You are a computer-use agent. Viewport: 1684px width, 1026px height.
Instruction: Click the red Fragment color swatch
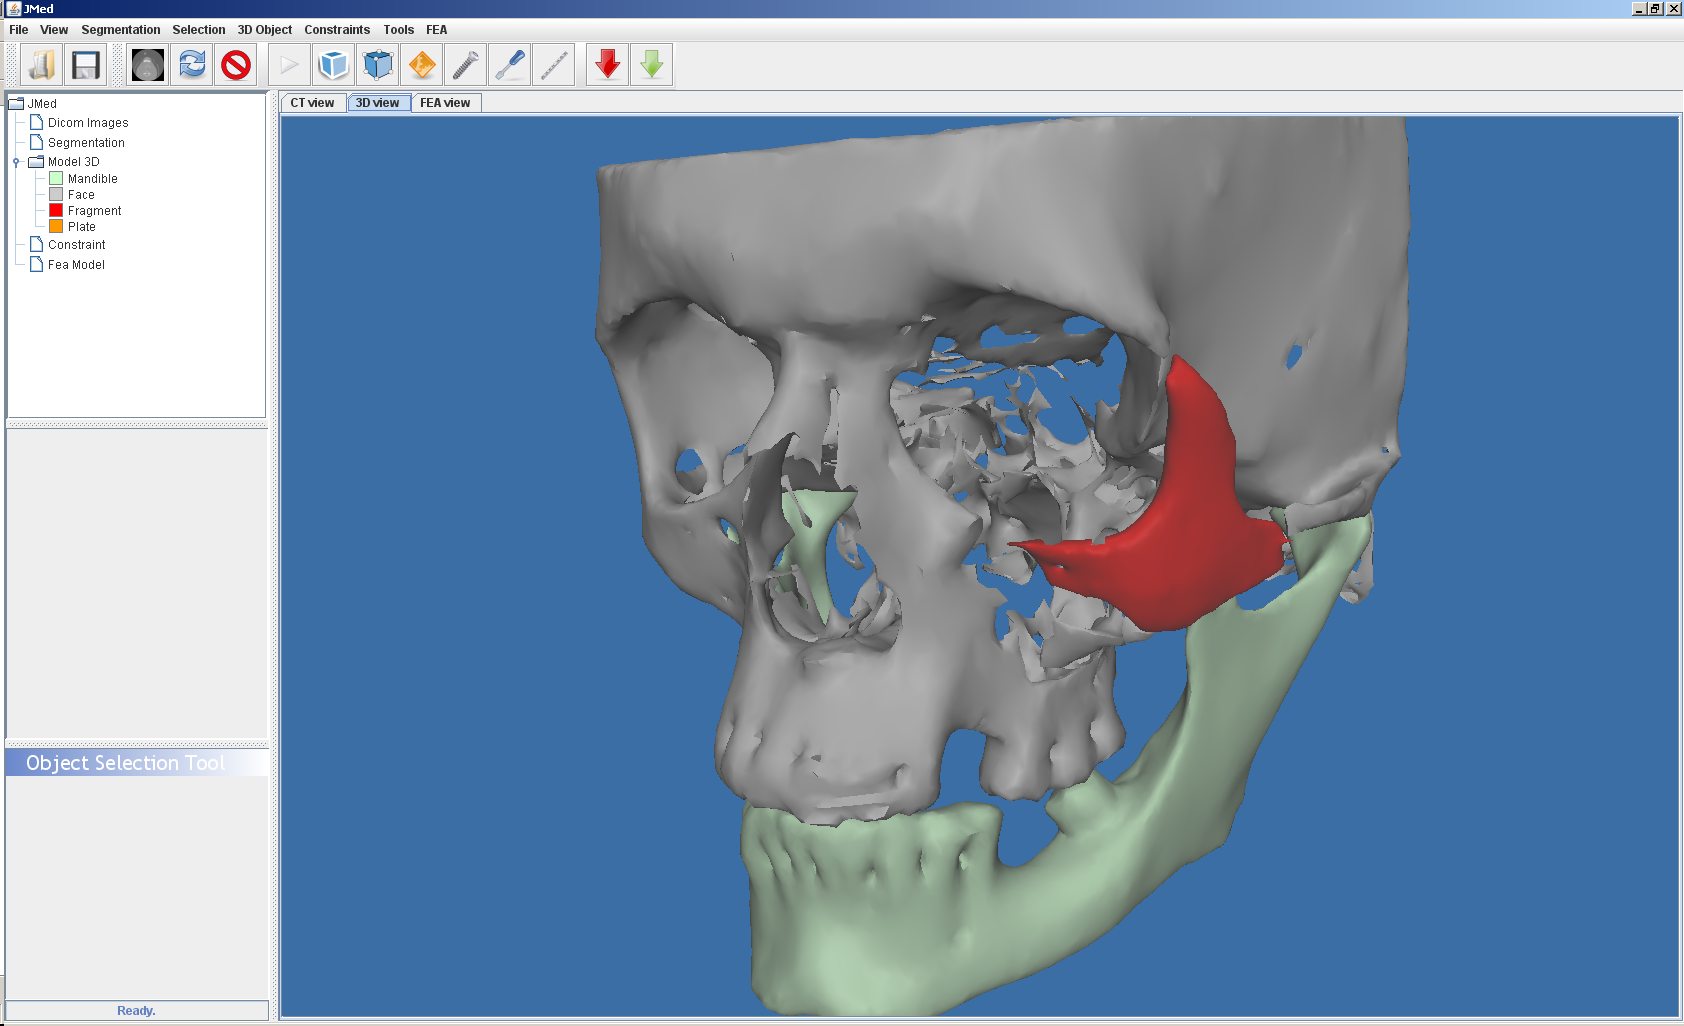click(56, 211)
